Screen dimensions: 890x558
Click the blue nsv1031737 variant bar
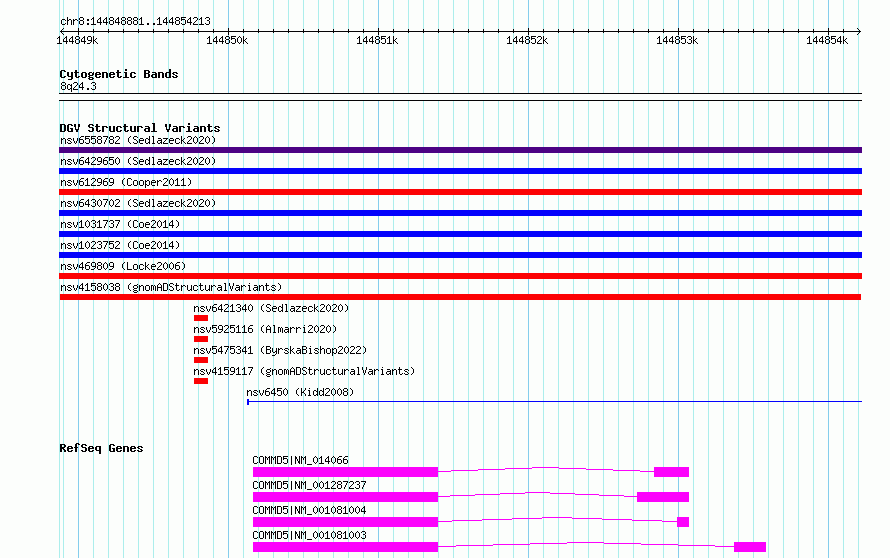[460, 234]
